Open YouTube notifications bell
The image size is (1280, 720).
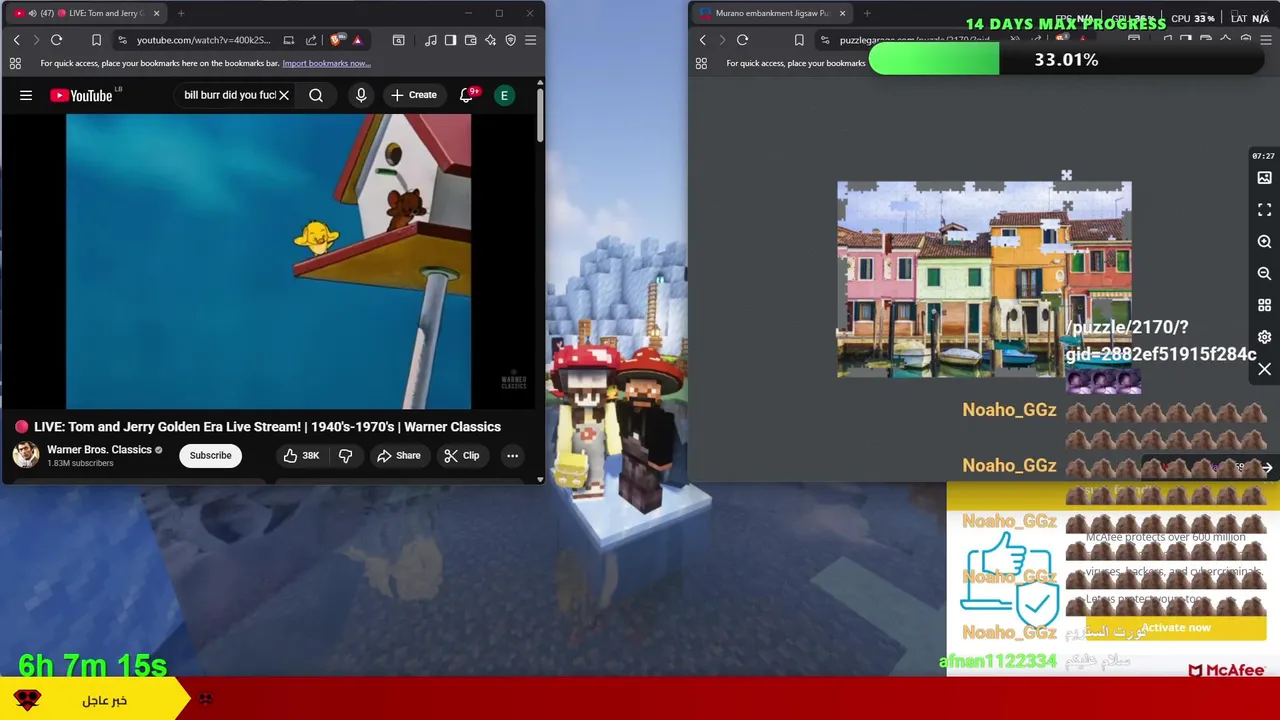[x=467, y=95]
